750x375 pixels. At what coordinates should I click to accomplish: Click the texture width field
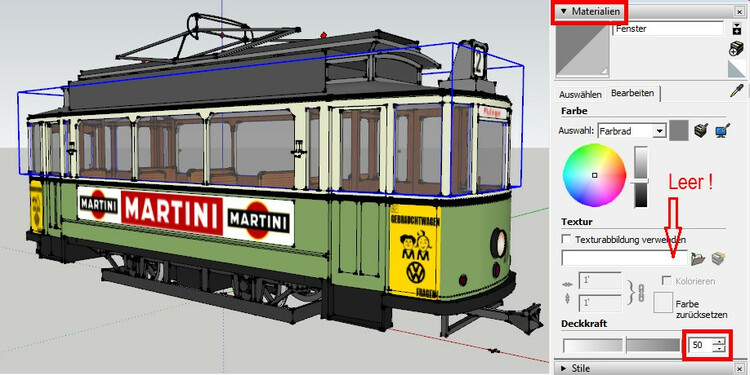(x=600, y=281)
